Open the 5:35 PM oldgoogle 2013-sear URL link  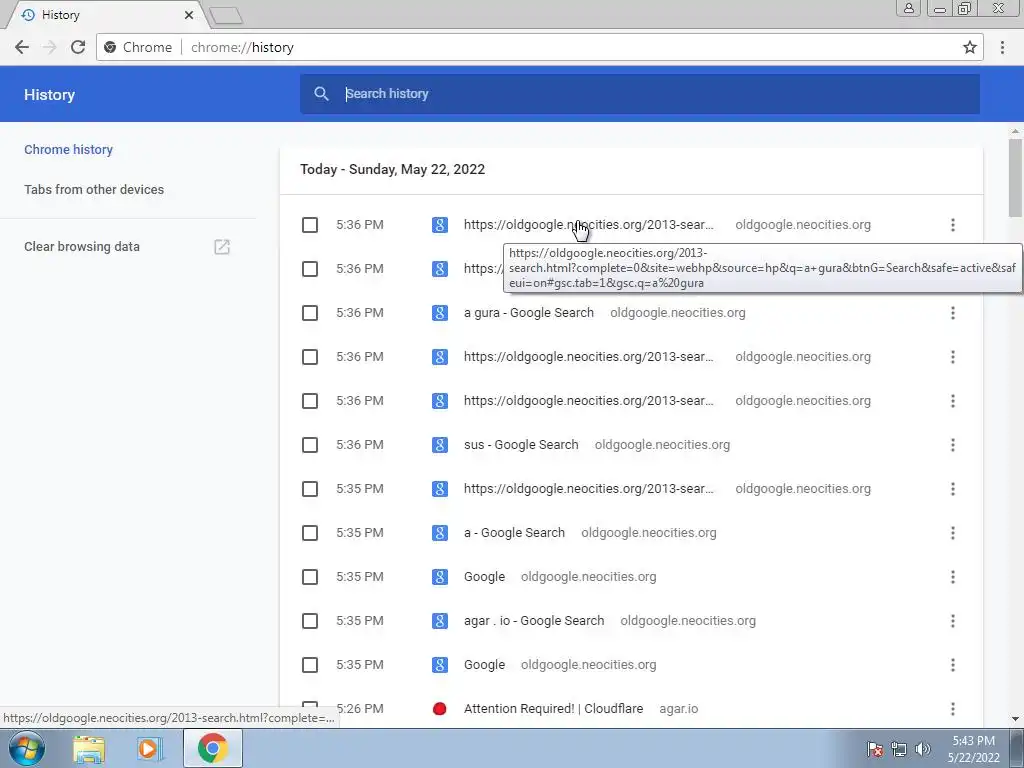(588, 489)
